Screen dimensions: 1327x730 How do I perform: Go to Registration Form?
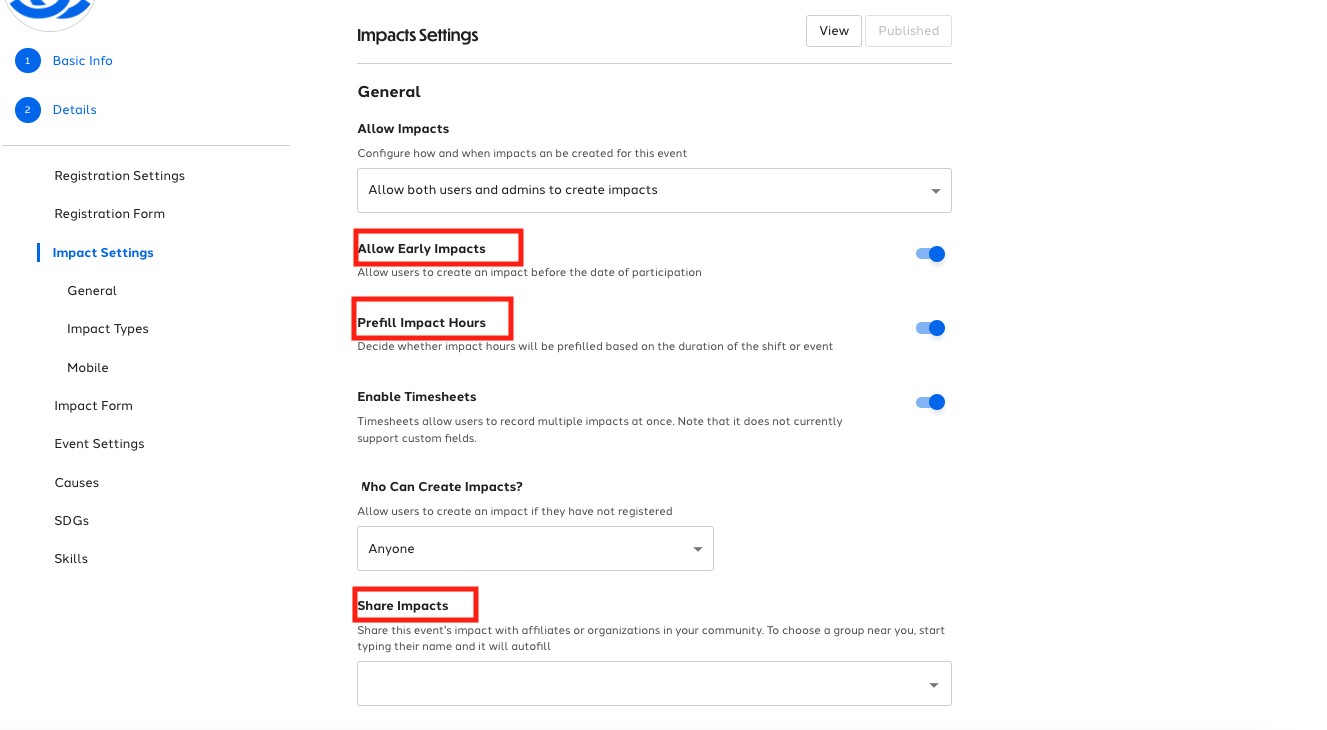[x=110, y=214]
